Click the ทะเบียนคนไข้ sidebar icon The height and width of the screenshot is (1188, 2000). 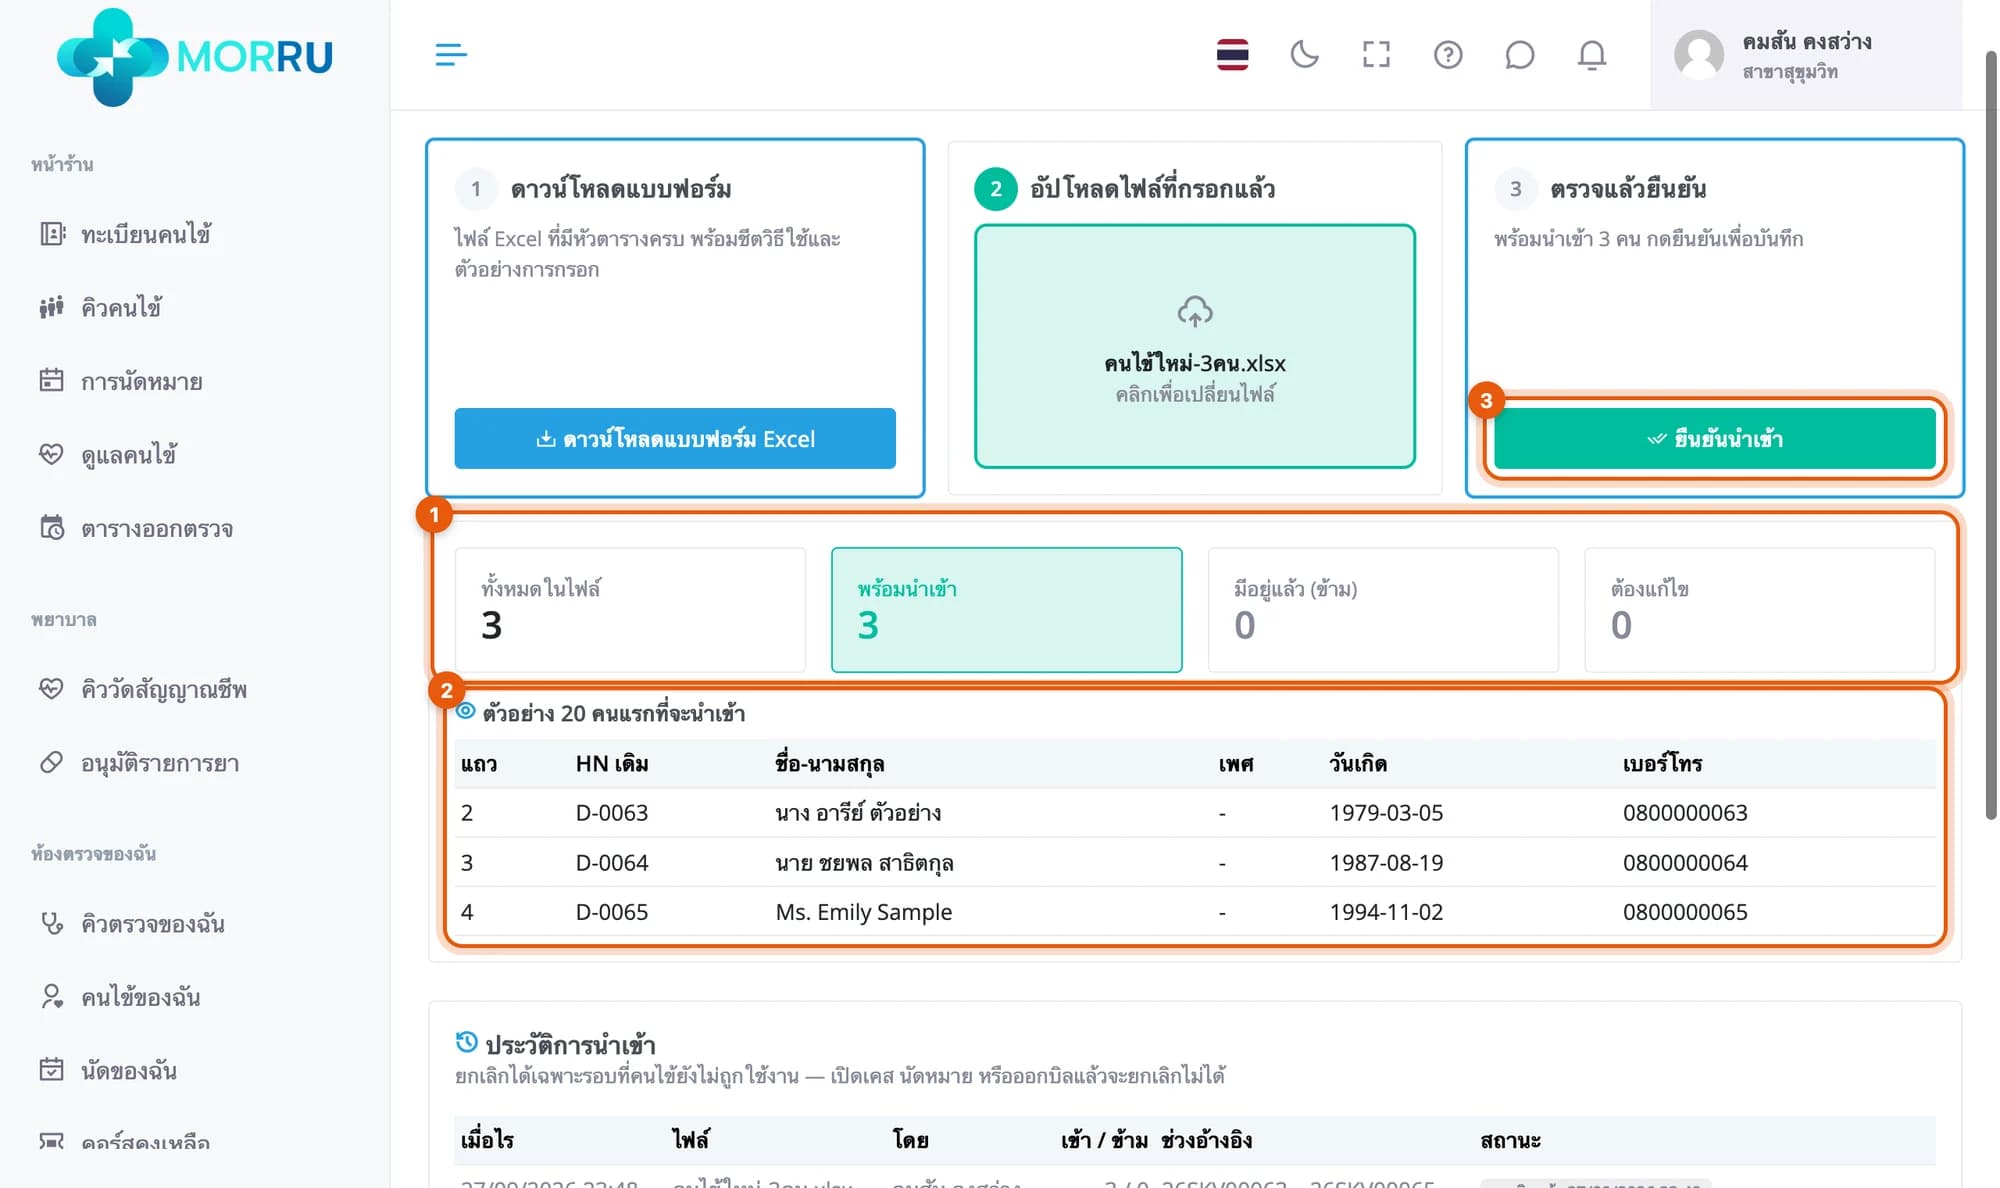(x=52, y=234)
